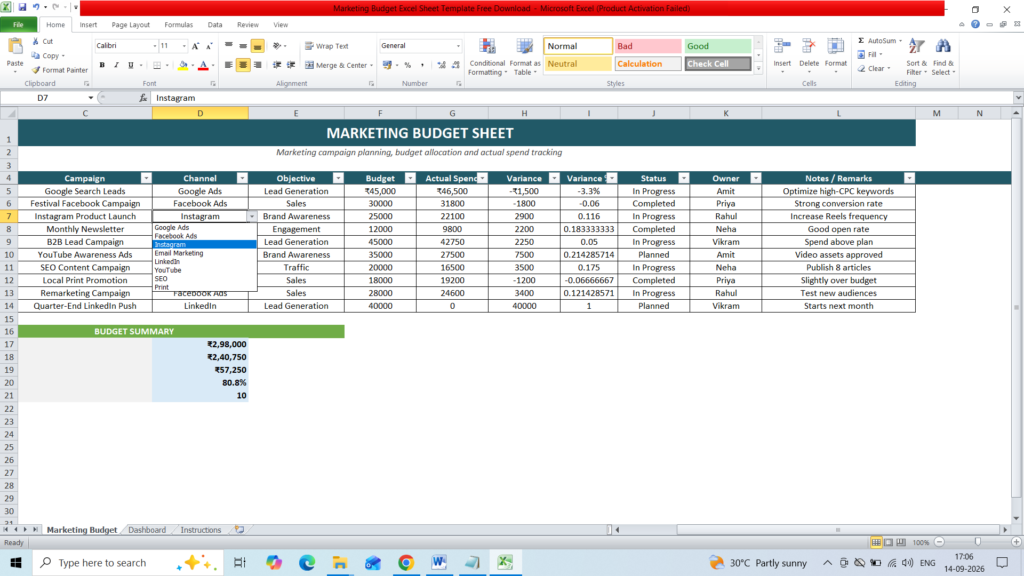Open the Dashboard sheet tab
1024x576 pixels.
147,530
